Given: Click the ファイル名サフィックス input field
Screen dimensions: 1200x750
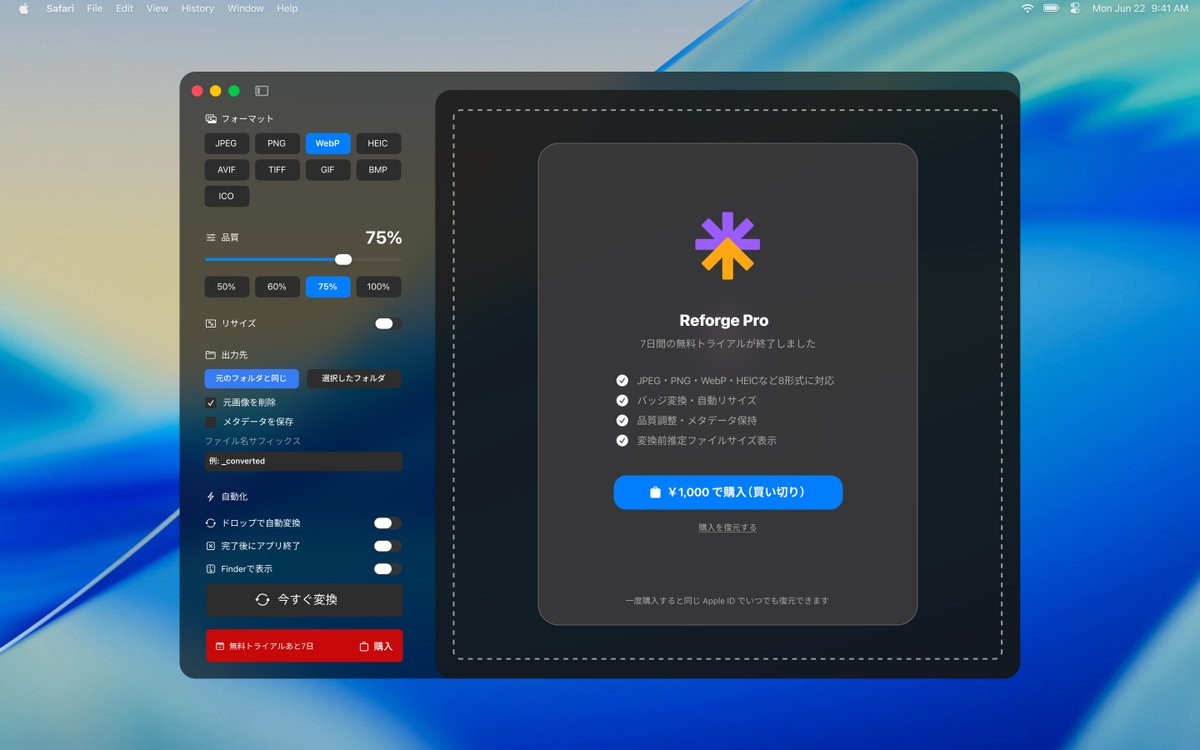Looking at the screenshot, I should 304,461.
